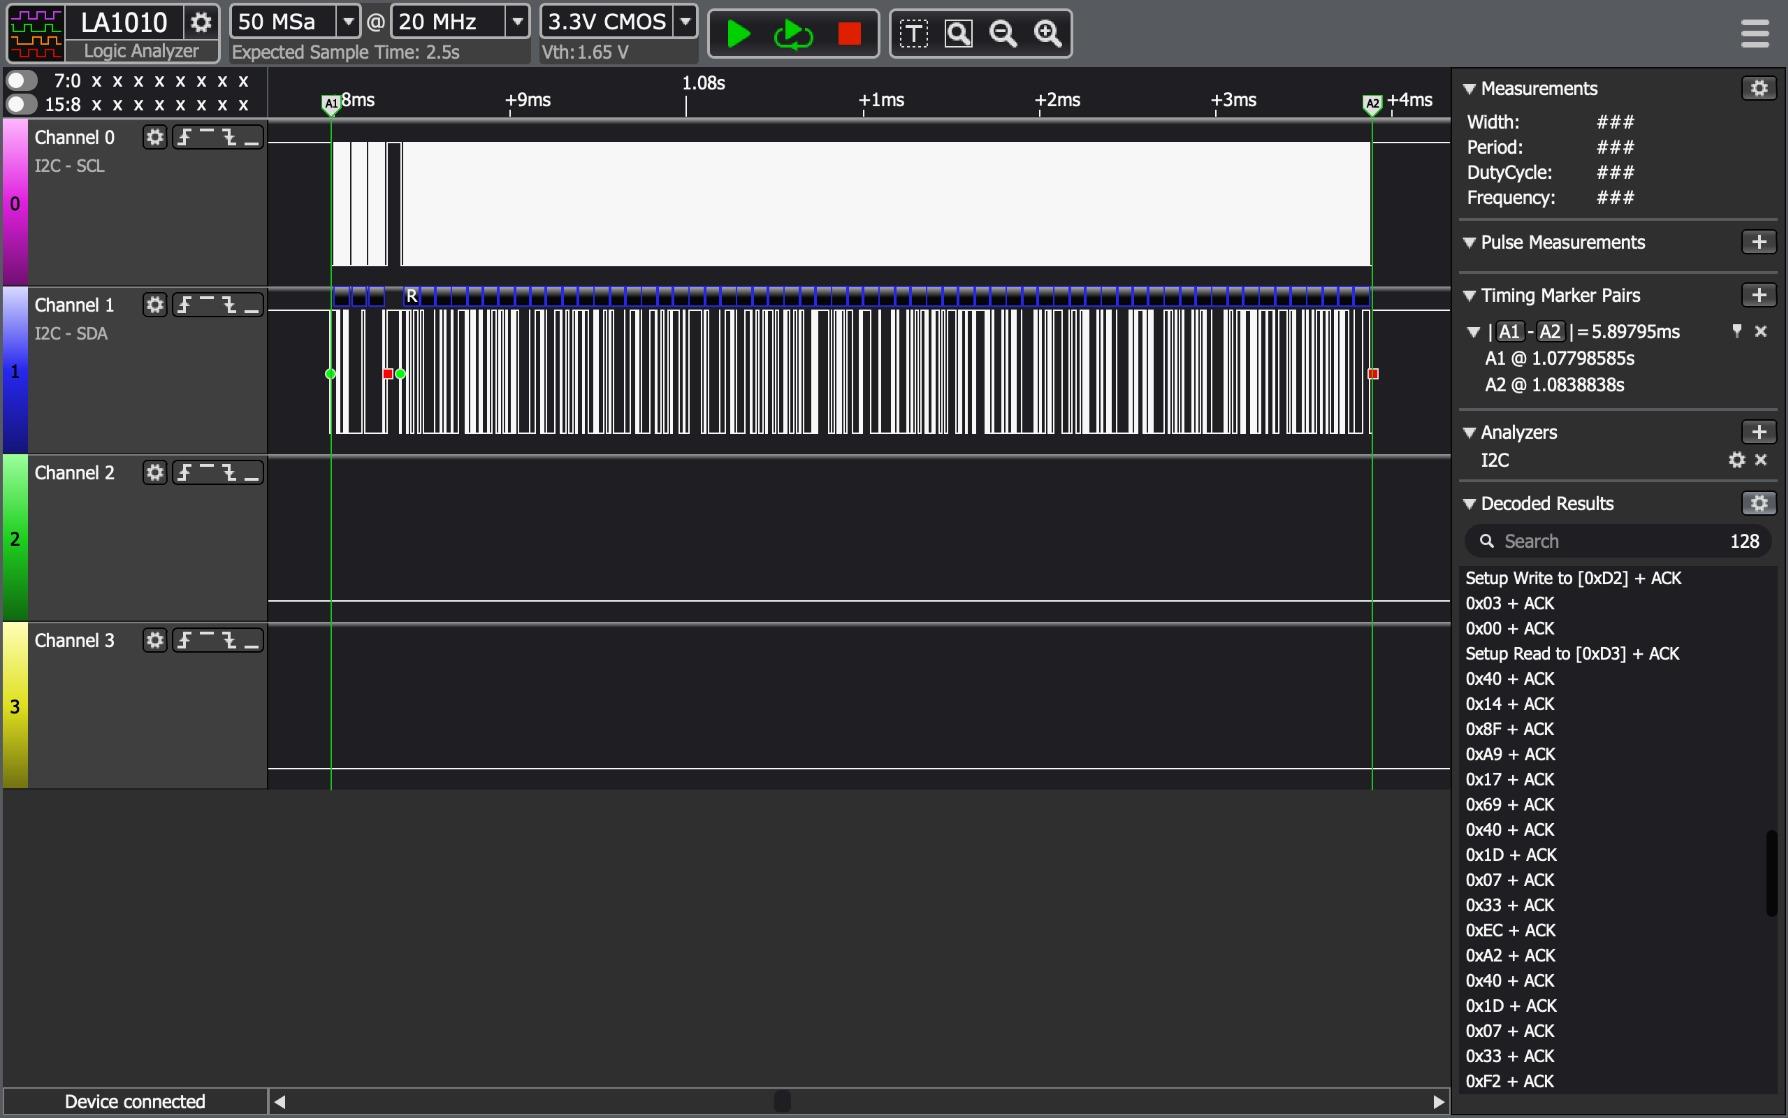This screenshot has height=1118, width=1788.
Task: Zoom out the waveform view
Action: [1003, 34]
